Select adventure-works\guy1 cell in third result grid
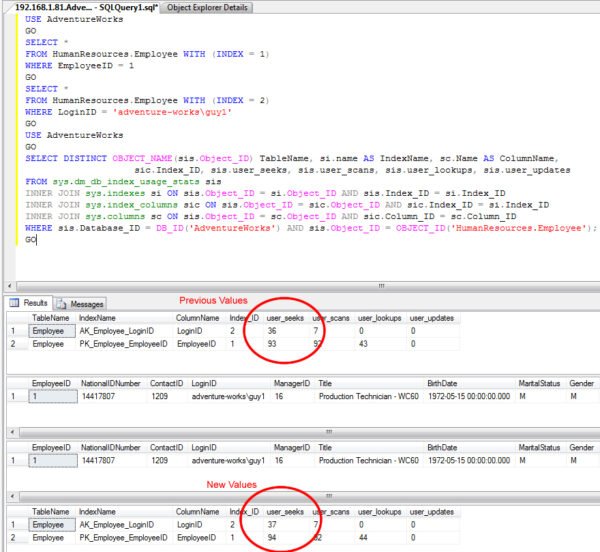600x552 pixels. [x=228, y=461]
